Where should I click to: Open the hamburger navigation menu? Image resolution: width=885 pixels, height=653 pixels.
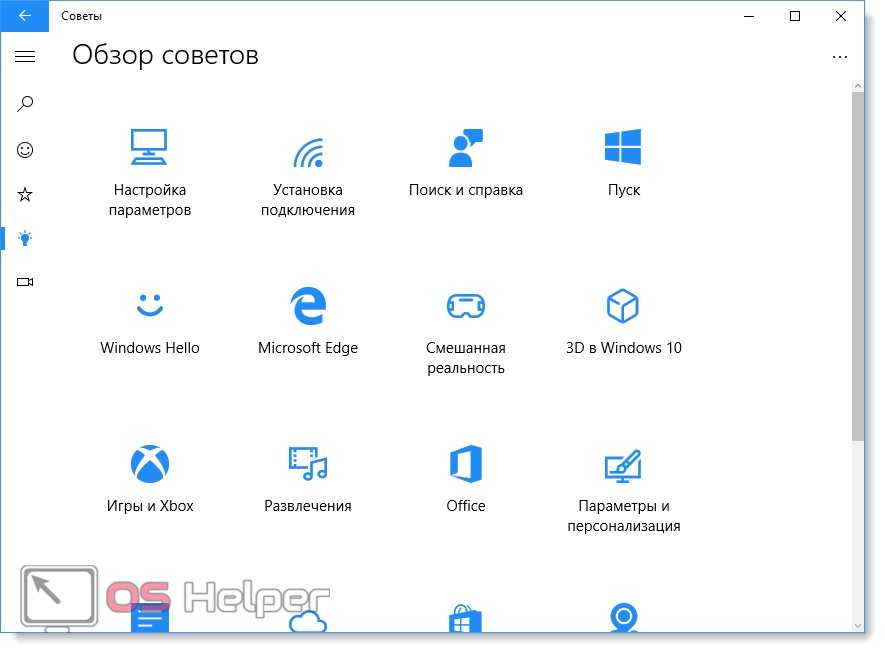coord(25,57)
